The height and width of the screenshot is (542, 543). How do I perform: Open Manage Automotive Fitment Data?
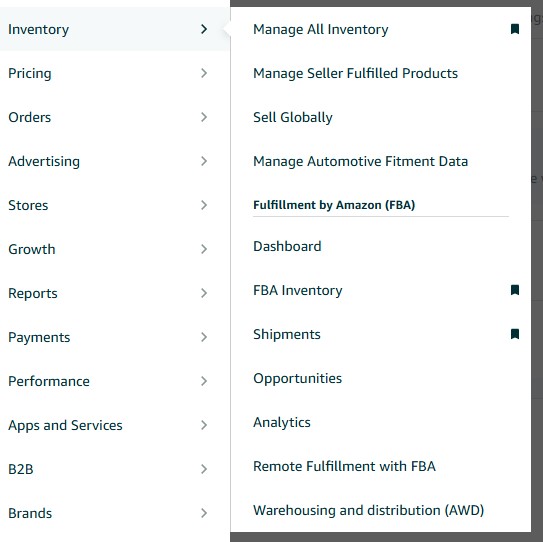[360, 161]
